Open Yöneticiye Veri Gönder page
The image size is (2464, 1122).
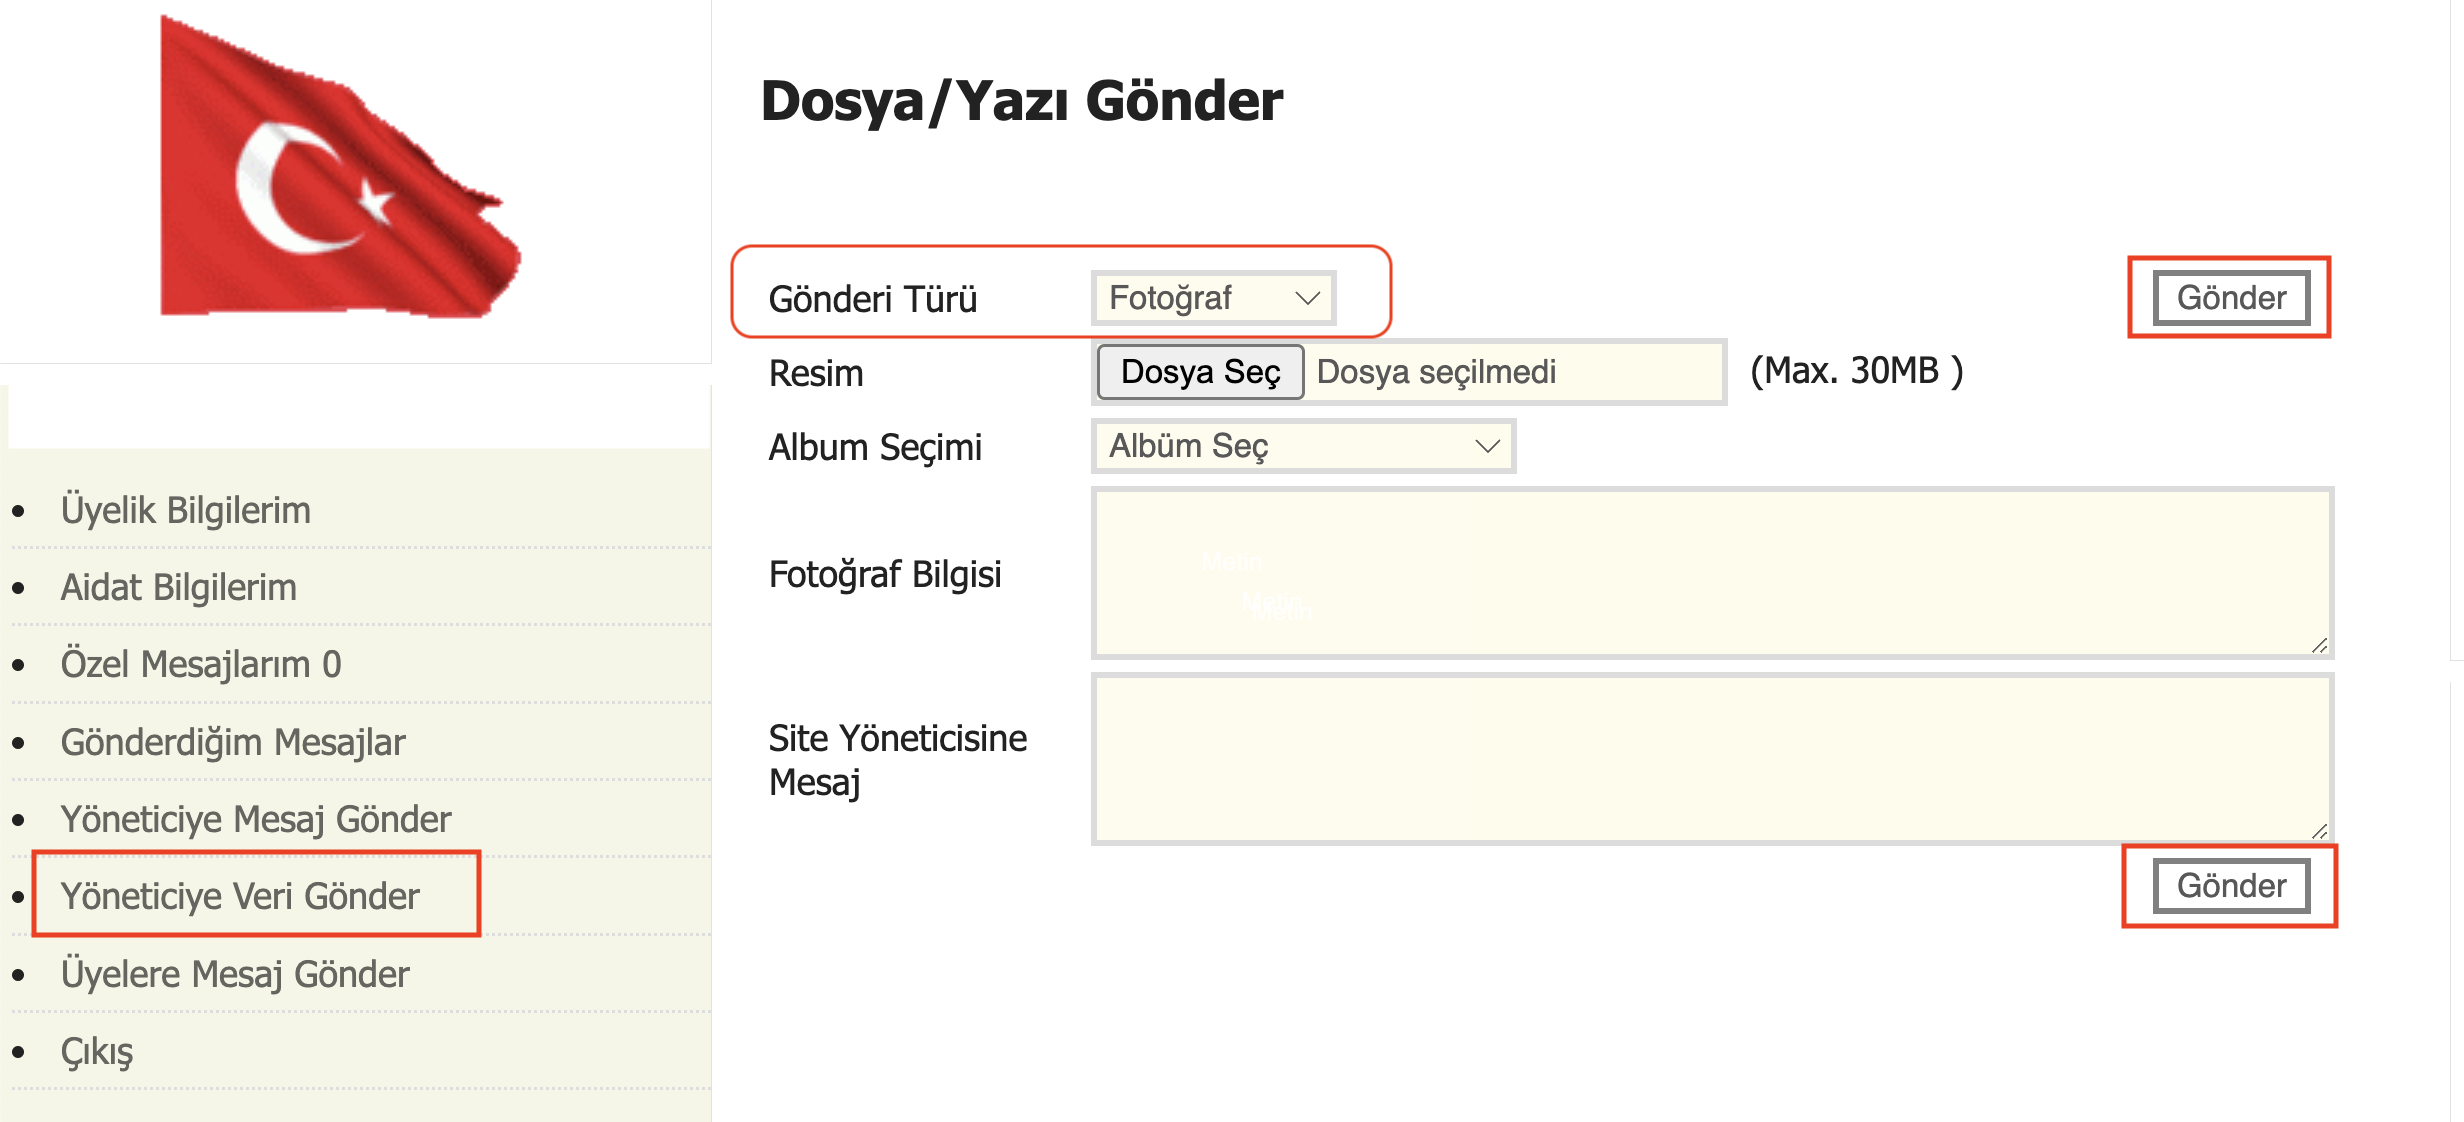[240, 896]
